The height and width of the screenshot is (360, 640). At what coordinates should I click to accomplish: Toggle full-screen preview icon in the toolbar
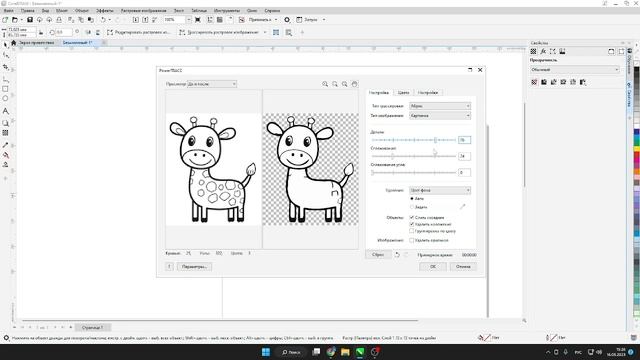pos(198,20)
